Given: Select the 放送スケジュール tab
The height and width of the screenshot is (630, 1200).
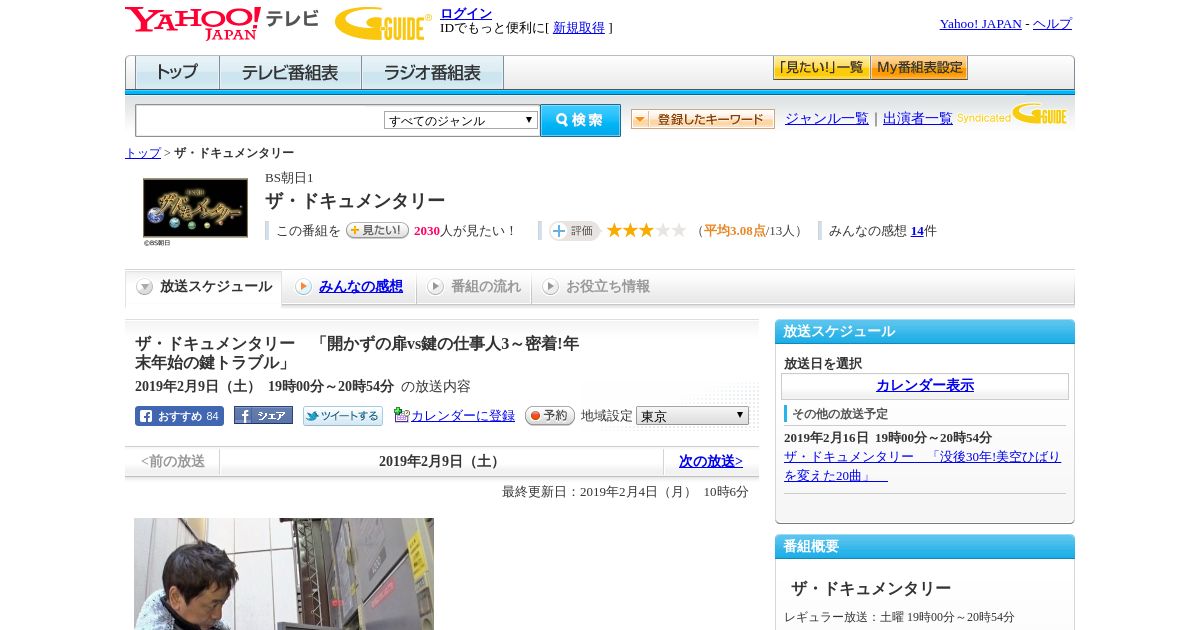Looking at the screenshot, I should (204, 287).
